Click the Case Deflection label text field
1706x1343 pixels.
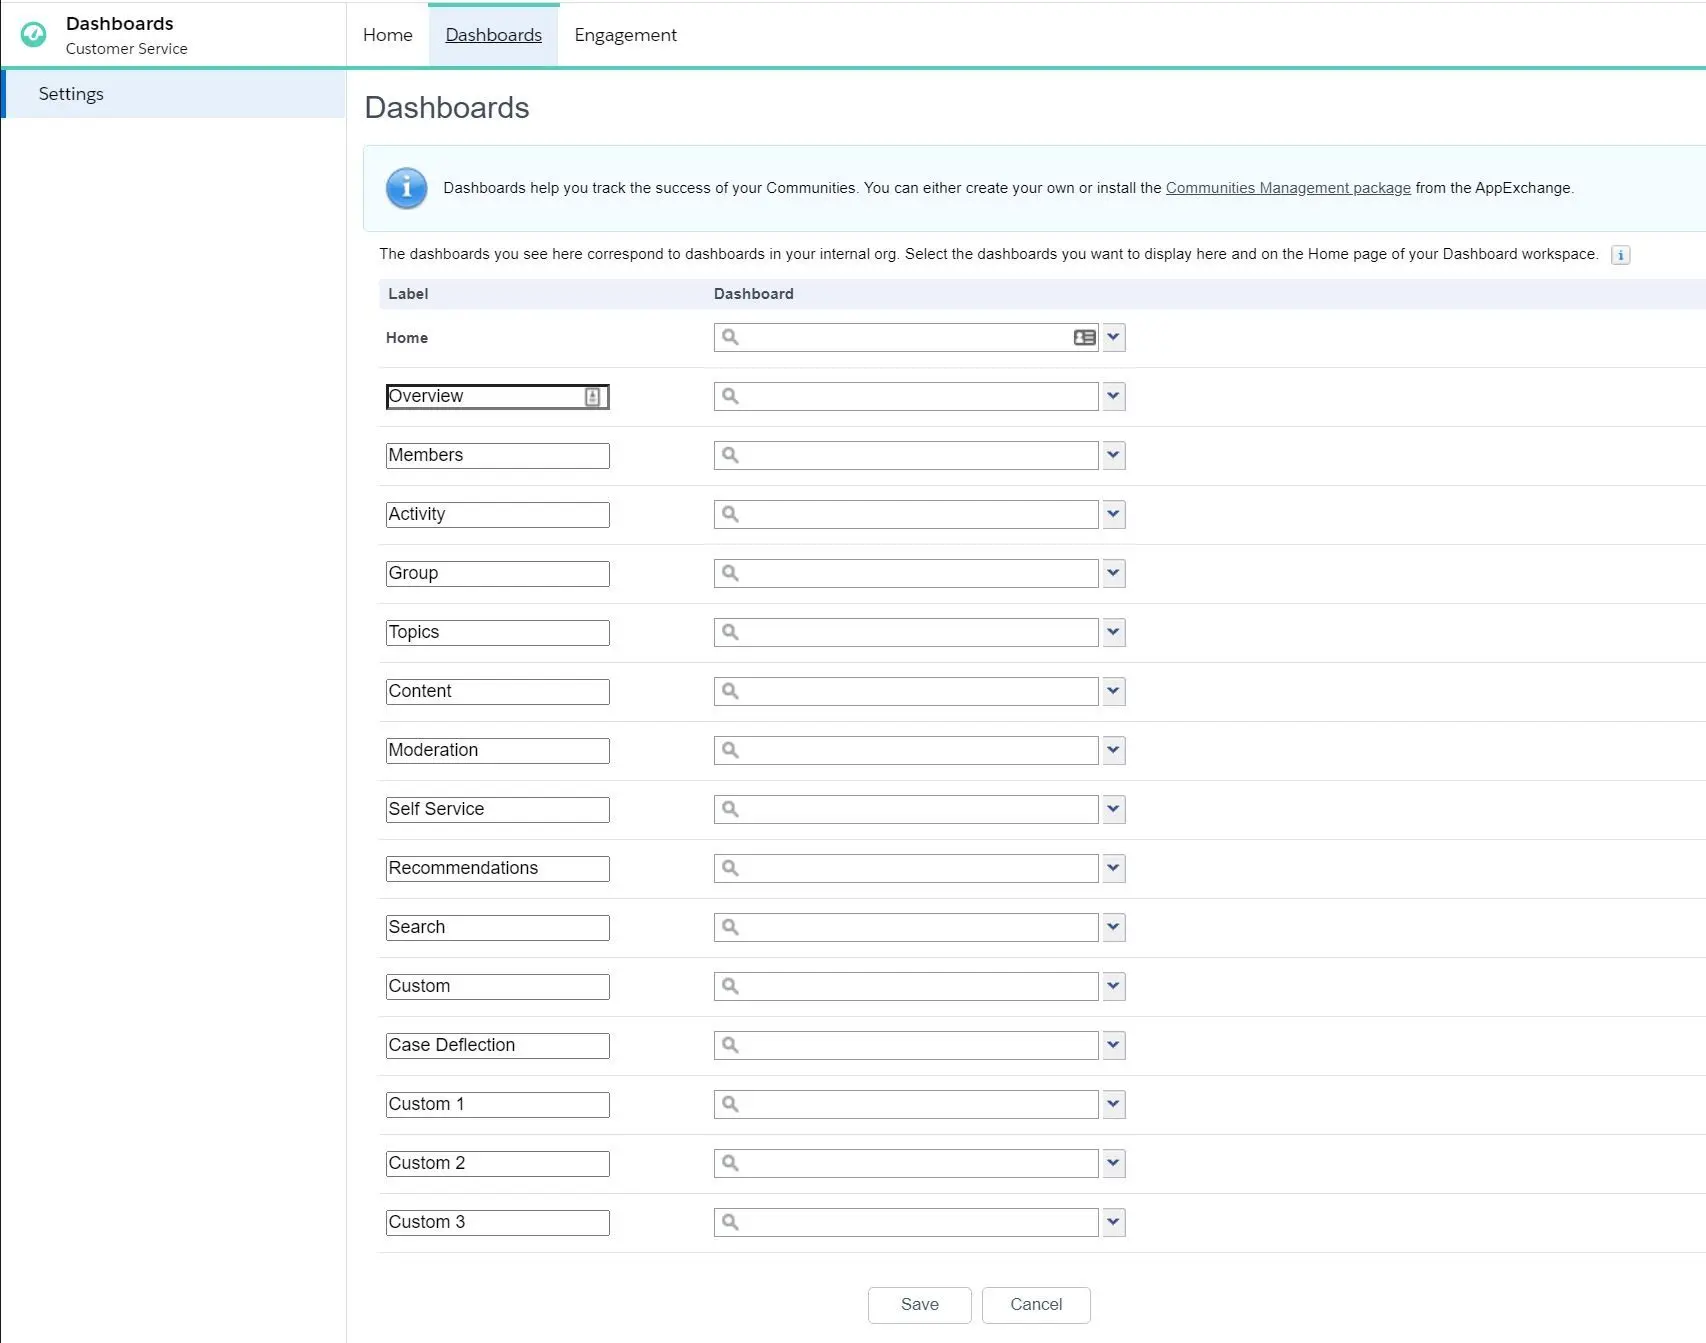[x=497, y=1046]
